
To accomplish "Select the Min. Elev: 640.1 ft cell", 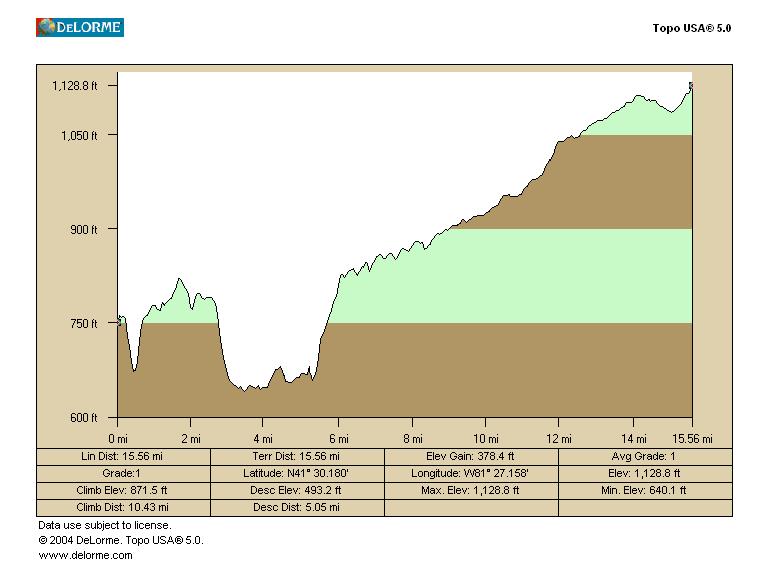I will (645, 490).
